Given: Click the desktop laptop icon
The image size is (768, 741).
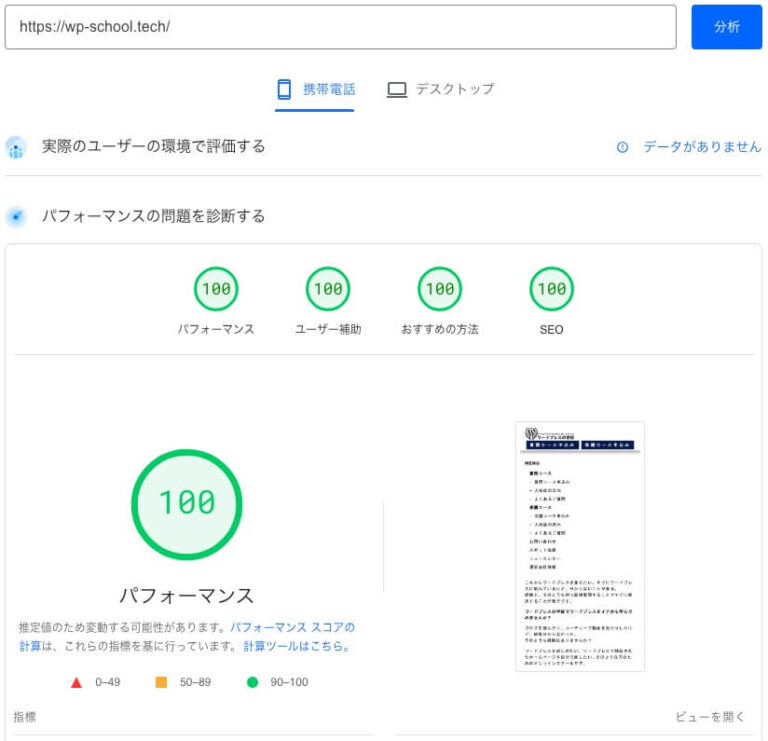Looking at the screenshot, I should (x=397, y=89).
